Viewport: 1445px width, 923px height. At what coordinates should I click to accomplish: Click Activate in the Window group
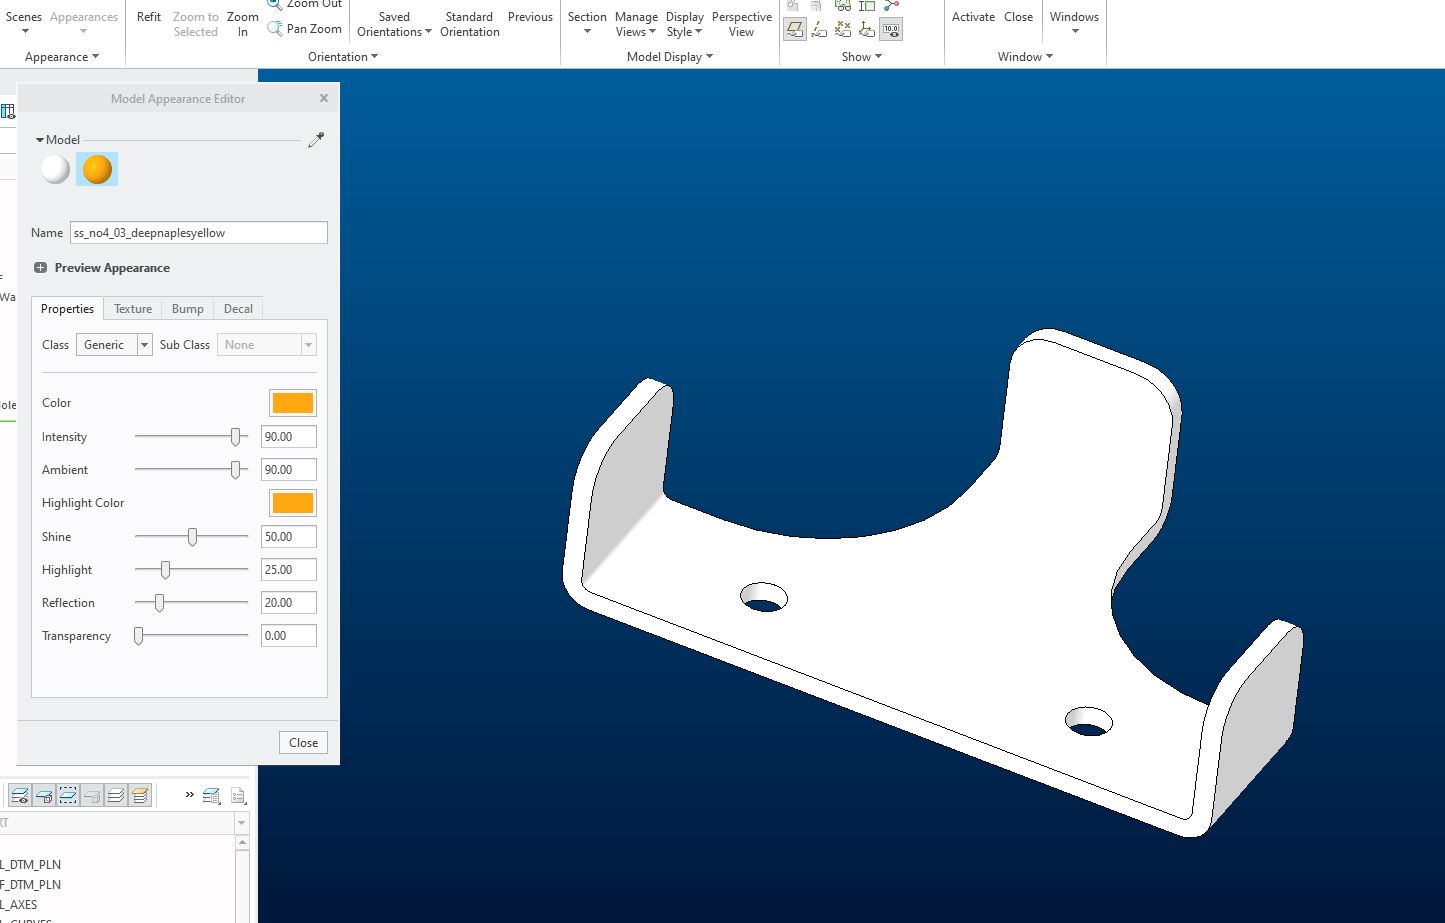pyautogui.click(x=972, y=16)
